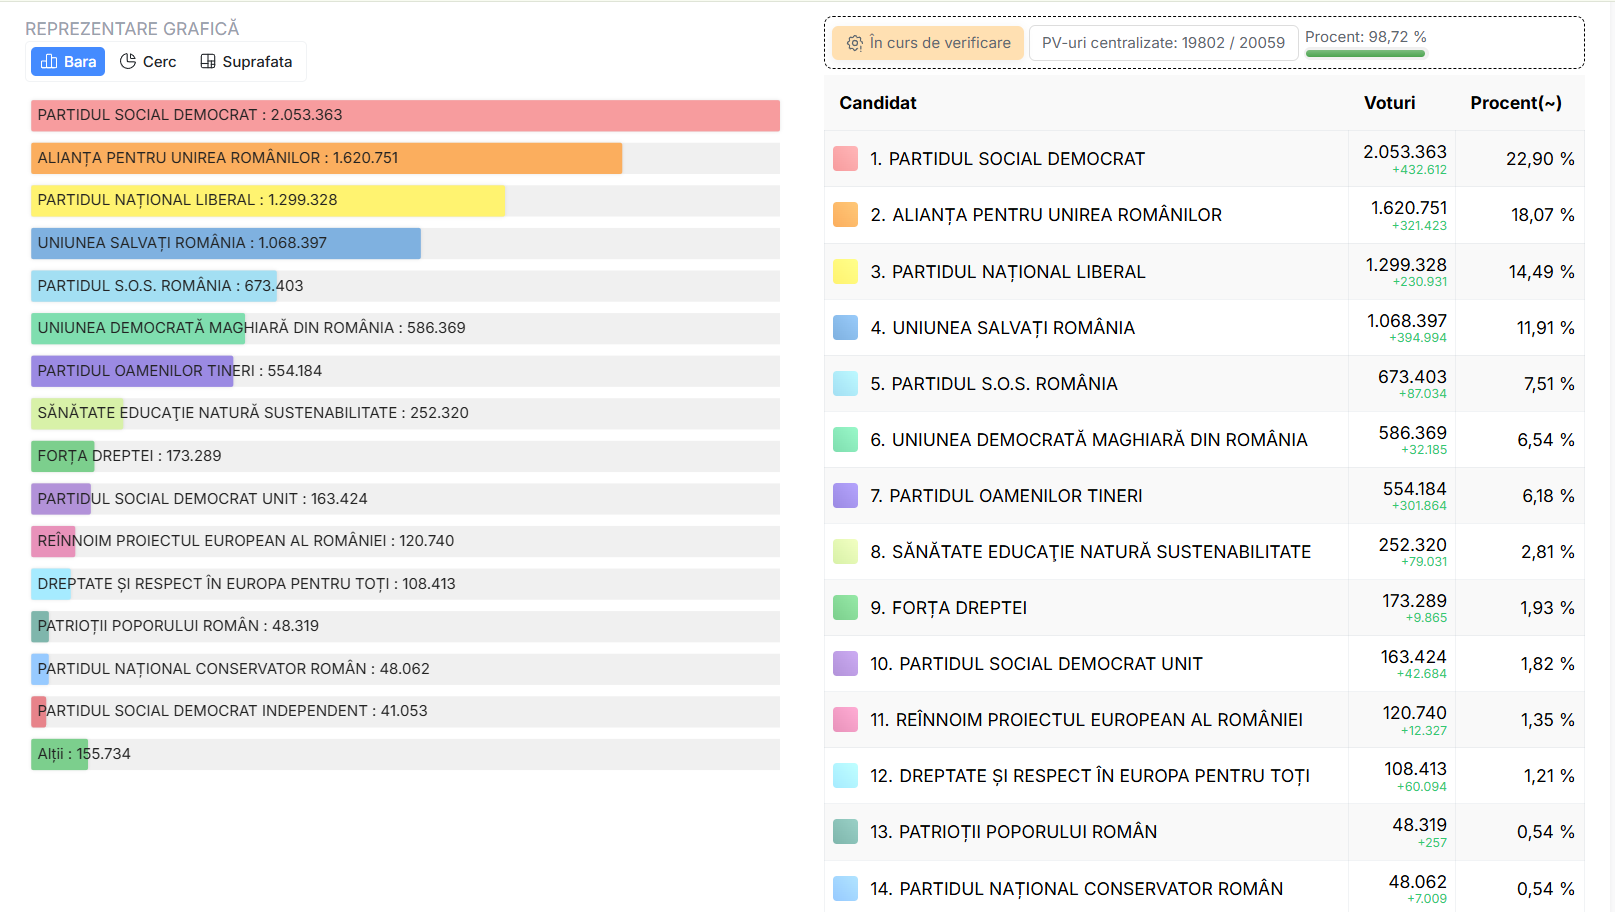Click the pale green swatch for Sănătate Educație Natură
Screen dimensions: 1615x912
[845, 552]
